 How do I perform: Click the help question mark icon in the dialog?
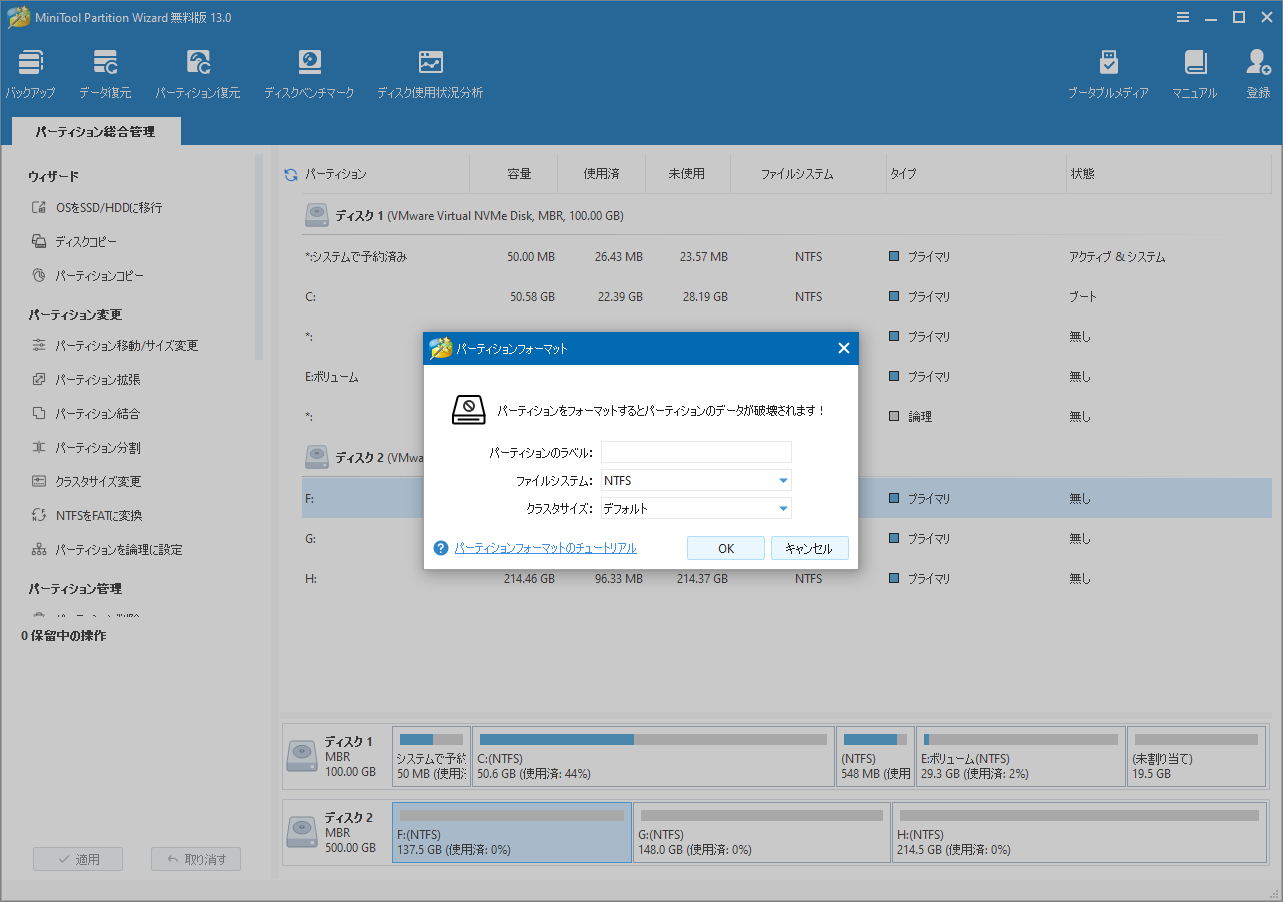[x=440, y=548]
